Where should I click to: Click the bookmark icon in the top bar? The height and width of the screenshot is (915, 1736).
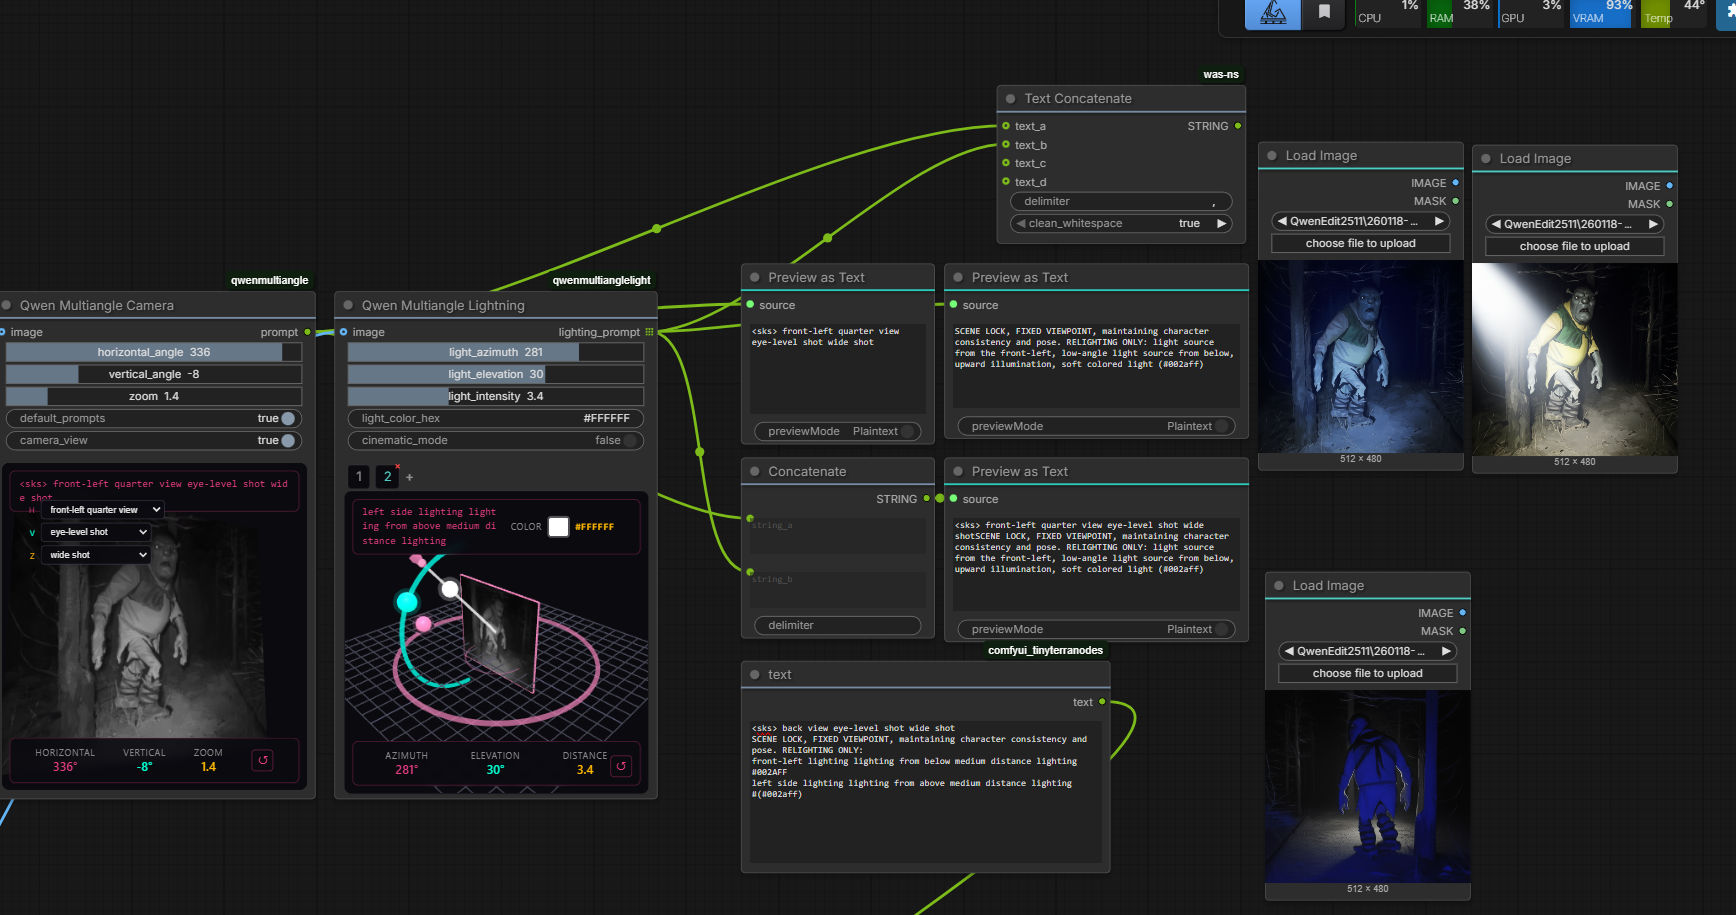pos(1324,13)
